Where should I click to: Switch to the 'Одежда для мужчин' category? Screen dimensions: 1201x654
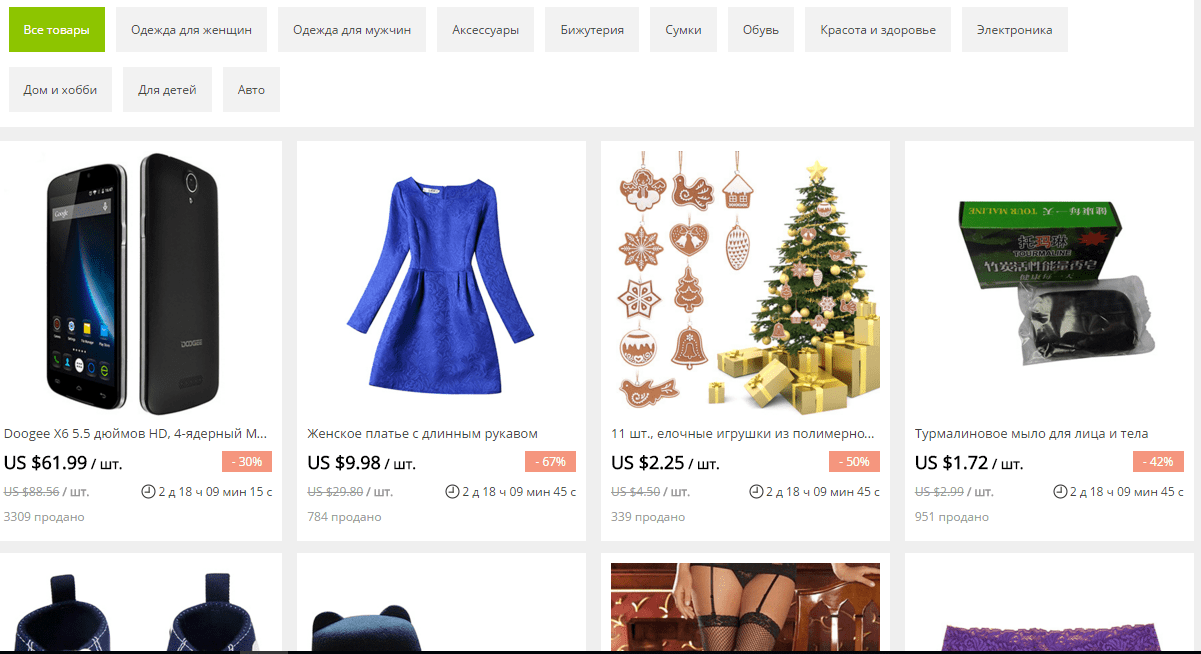pos(352,30)
